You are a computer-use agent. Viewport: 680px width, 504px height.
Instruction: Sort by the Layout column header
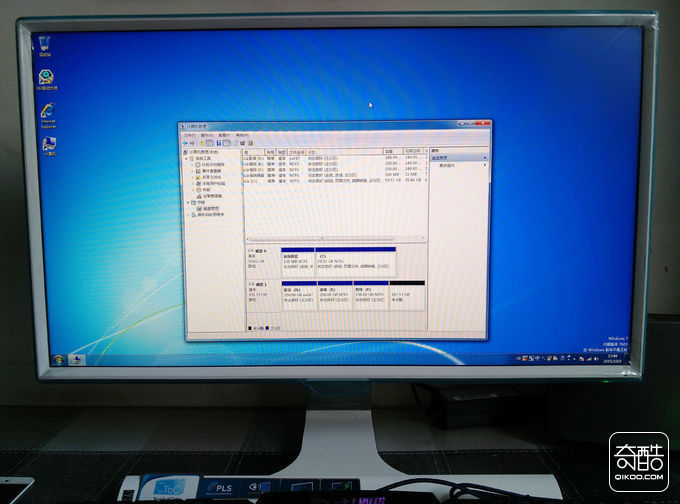click(271, 152)
